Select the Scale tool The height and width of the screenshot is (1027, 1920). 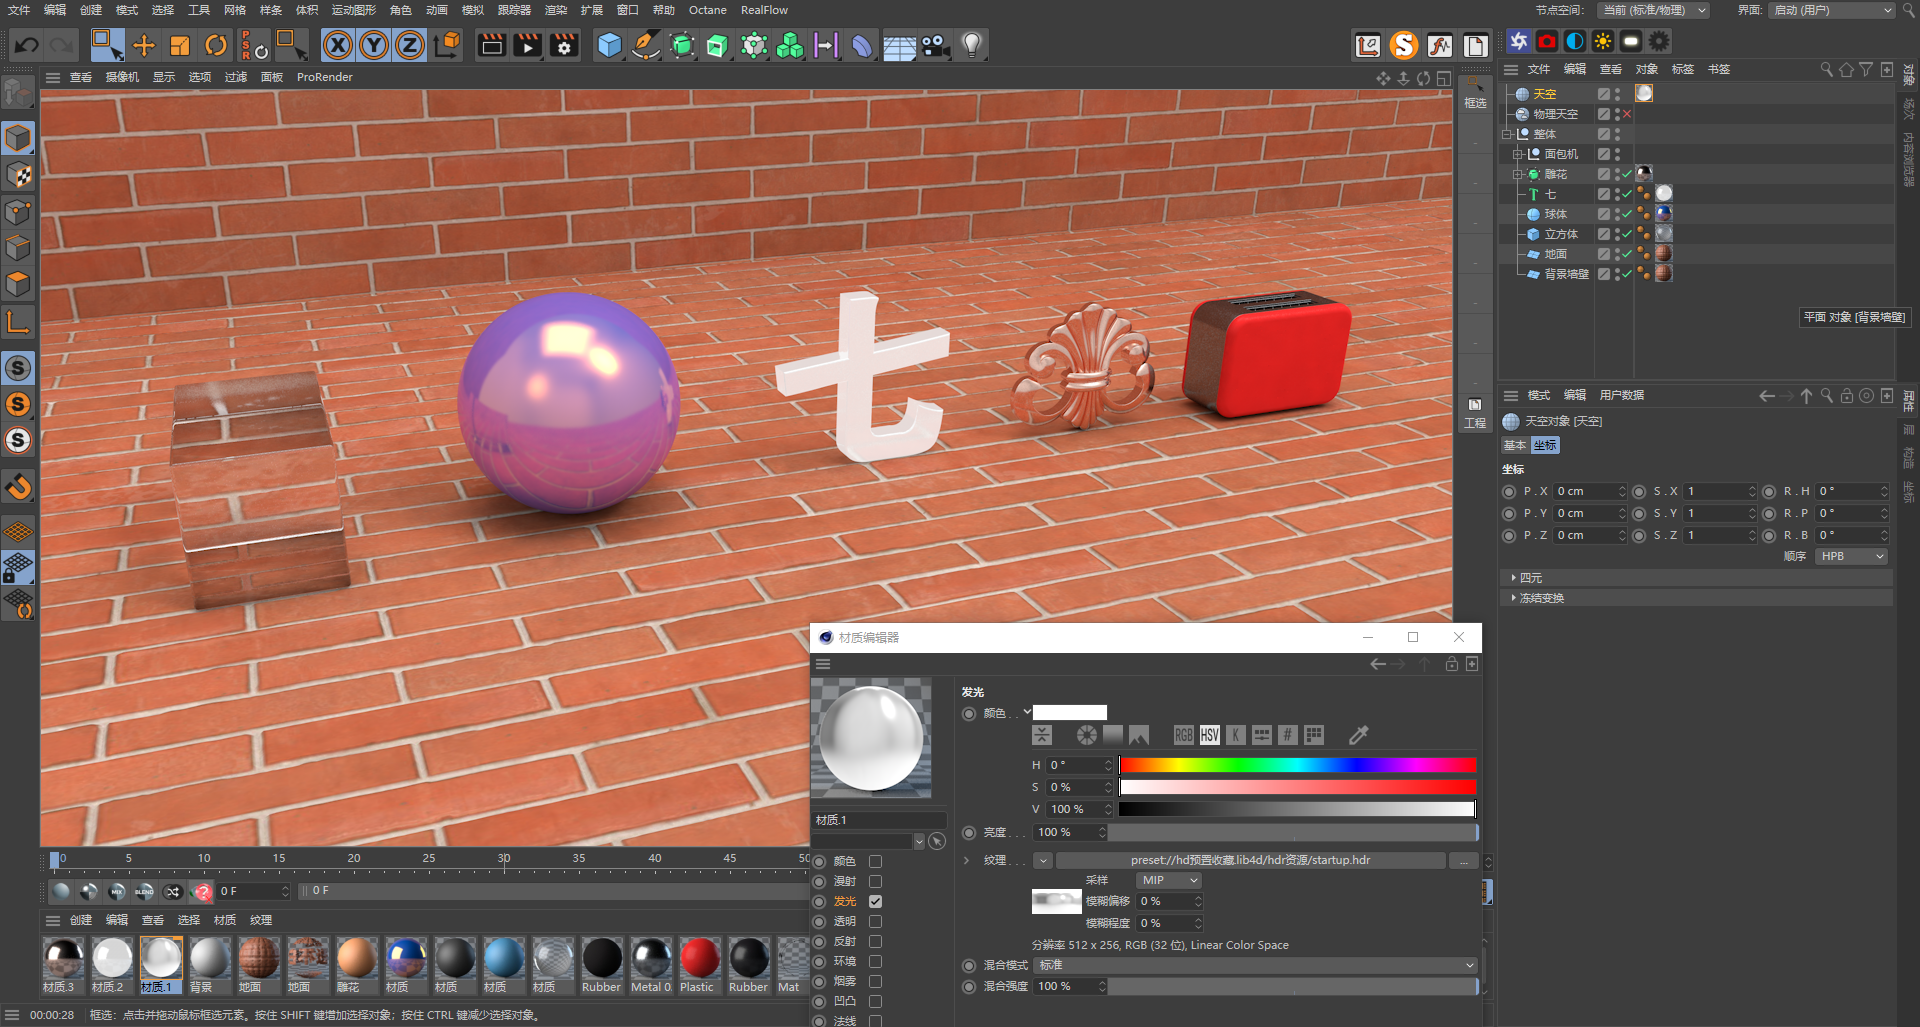click(x=180, y=45)
